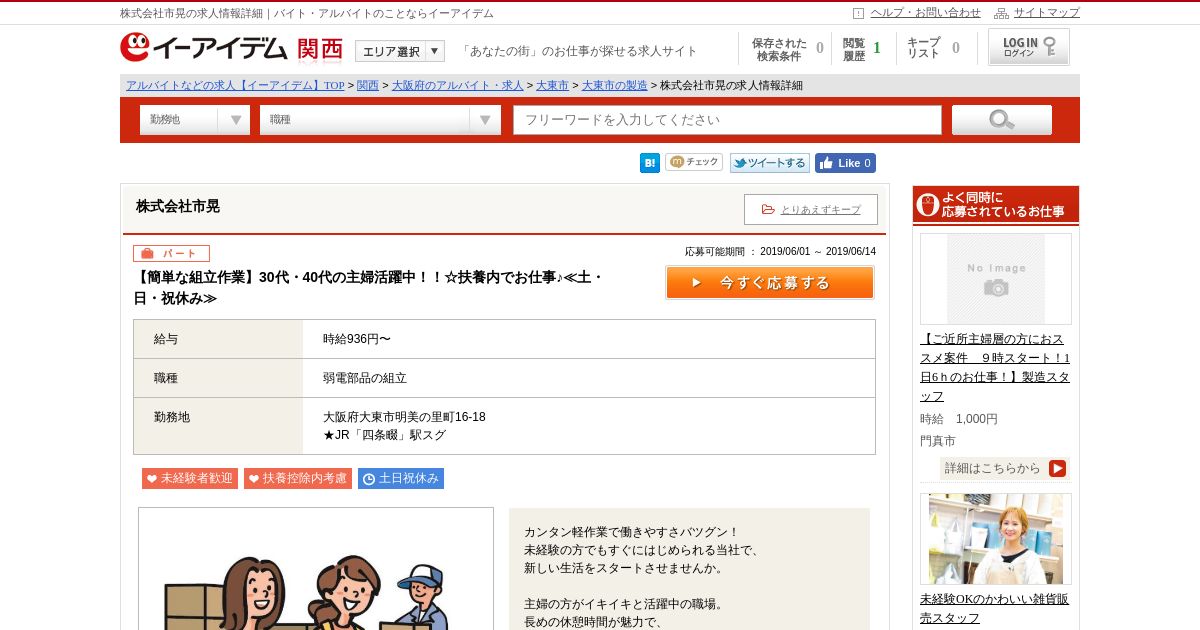Follow breadcrumb 大阪府のアルバイト・求人
The image size is (1200, 630).
pos(457,85)
